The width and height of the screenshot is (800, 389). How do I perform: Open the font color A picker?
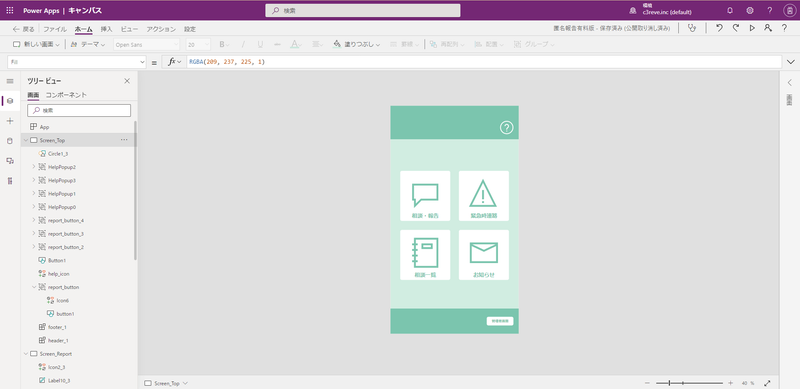[x=295, y=44]
